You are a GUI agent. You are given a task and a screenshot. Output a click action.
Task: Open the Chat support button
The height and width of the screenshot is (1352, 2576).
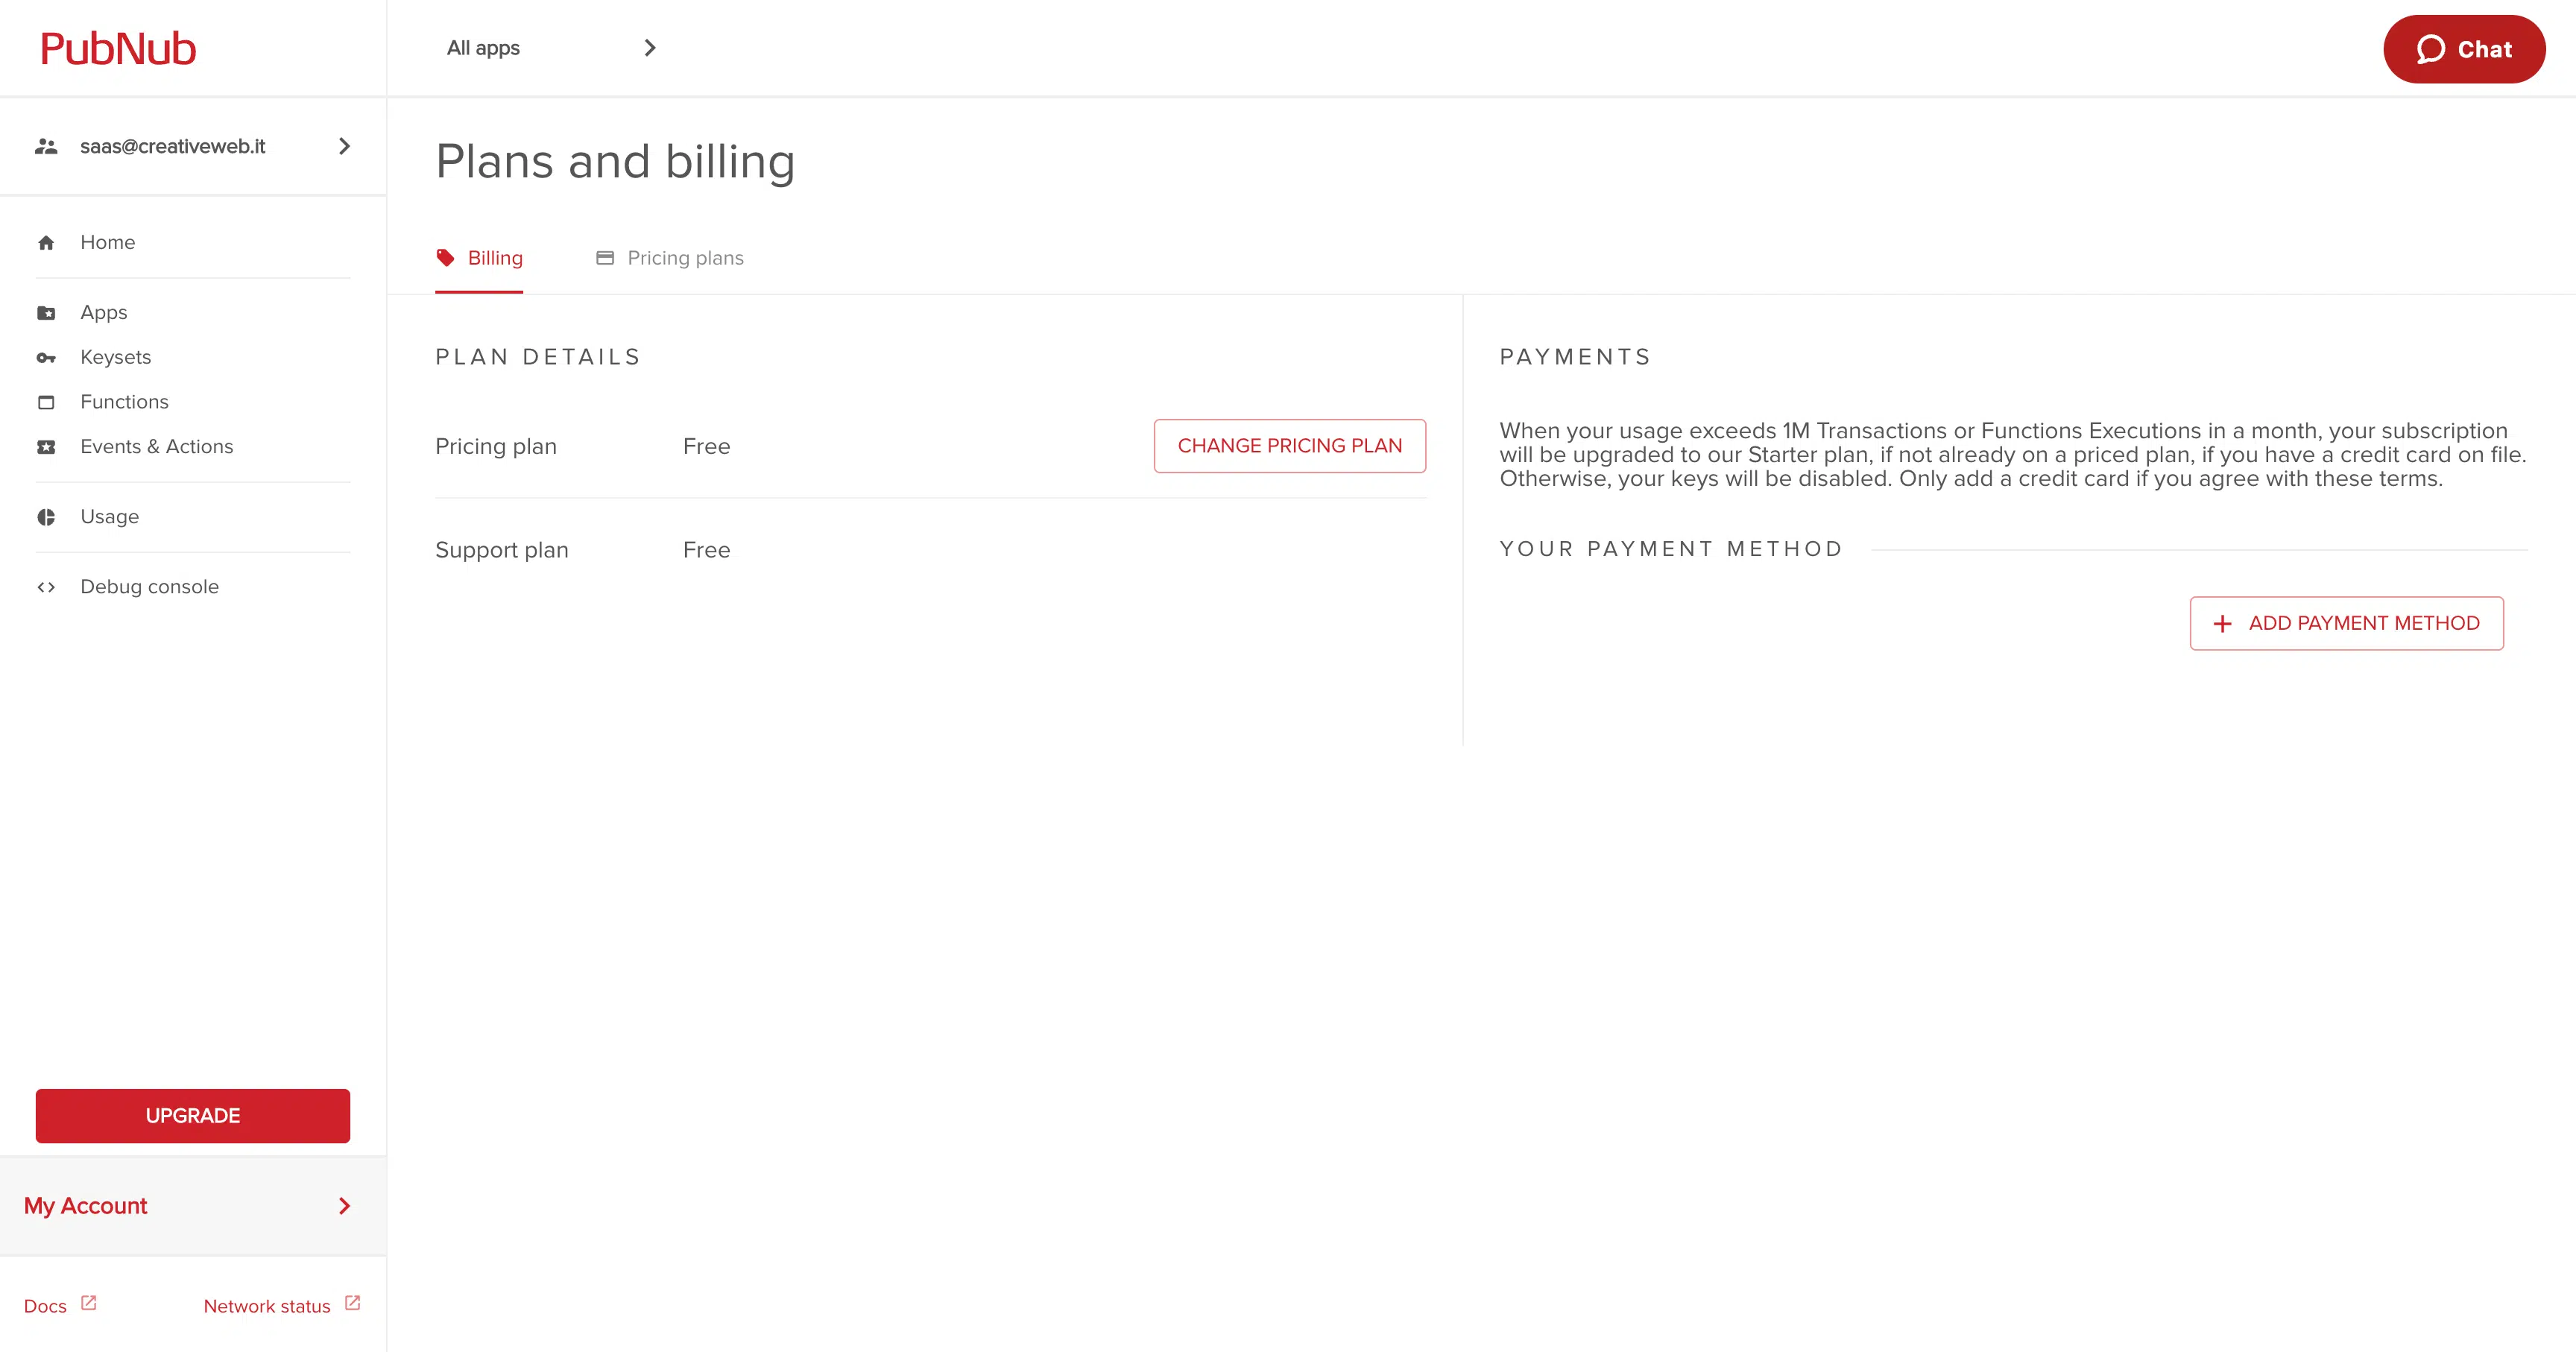tap(2464, 49)
